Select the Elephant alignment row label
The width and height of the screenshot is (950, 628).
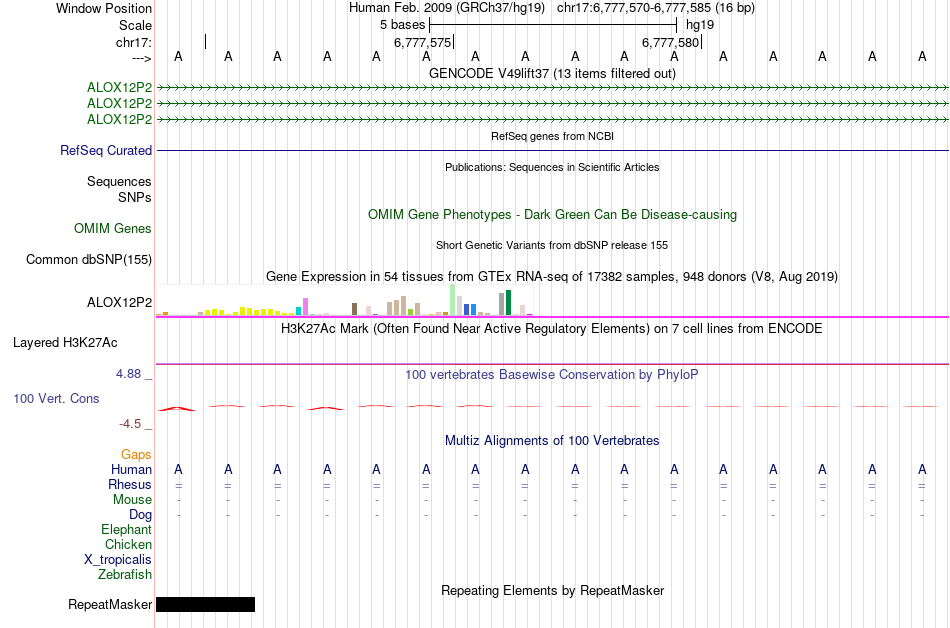point(127,530)
